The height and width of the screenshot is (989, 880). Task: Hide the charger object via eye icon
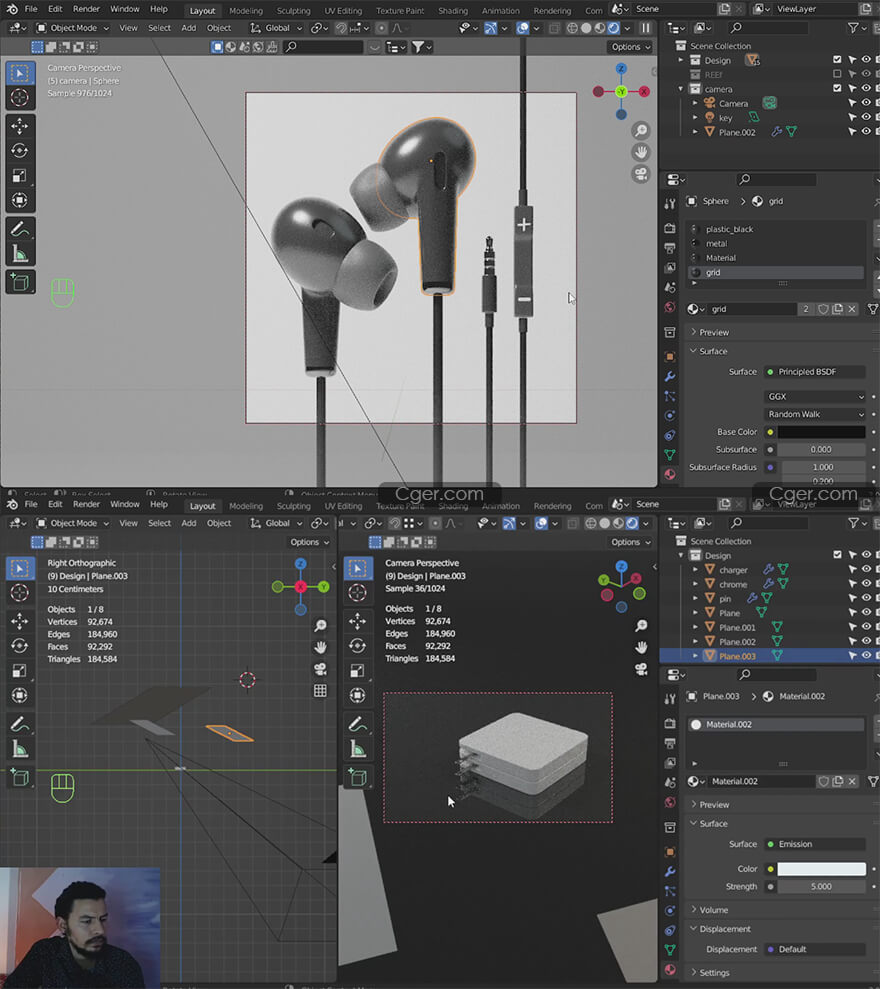point(865,570)
